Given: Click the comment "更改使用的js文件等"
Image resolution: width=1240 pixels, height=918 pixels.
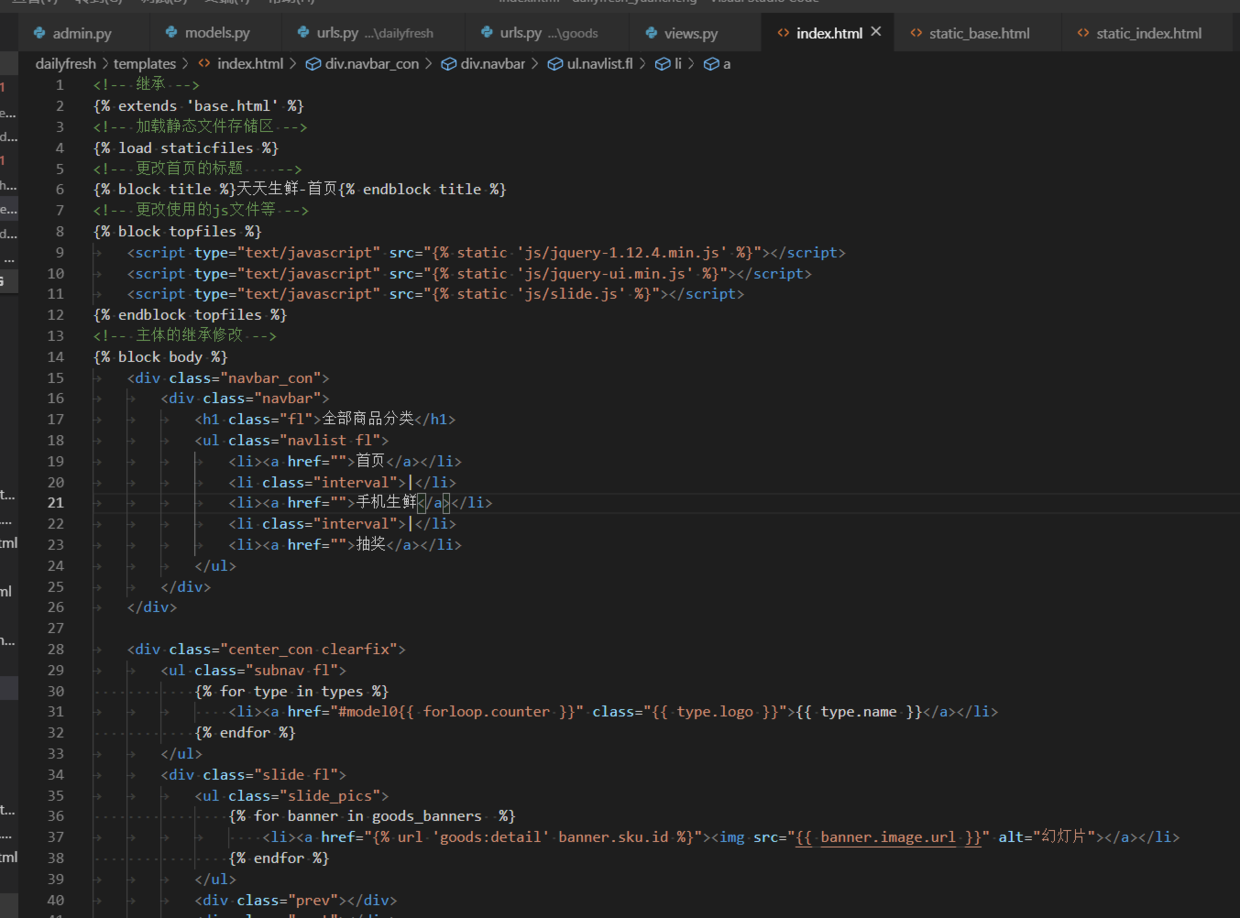Looking at the screenshot, I should pyautogui.click(x=206, y=210).
